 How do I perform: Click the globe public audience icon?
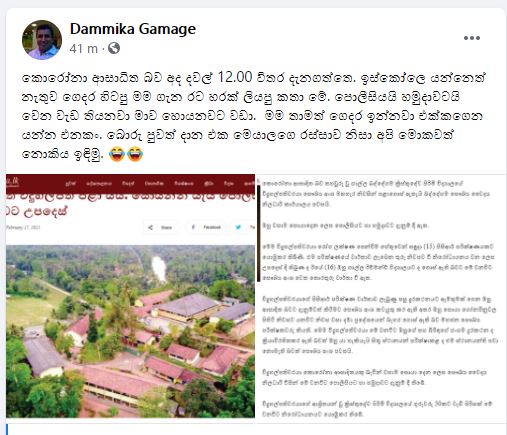tap(114, 48)
